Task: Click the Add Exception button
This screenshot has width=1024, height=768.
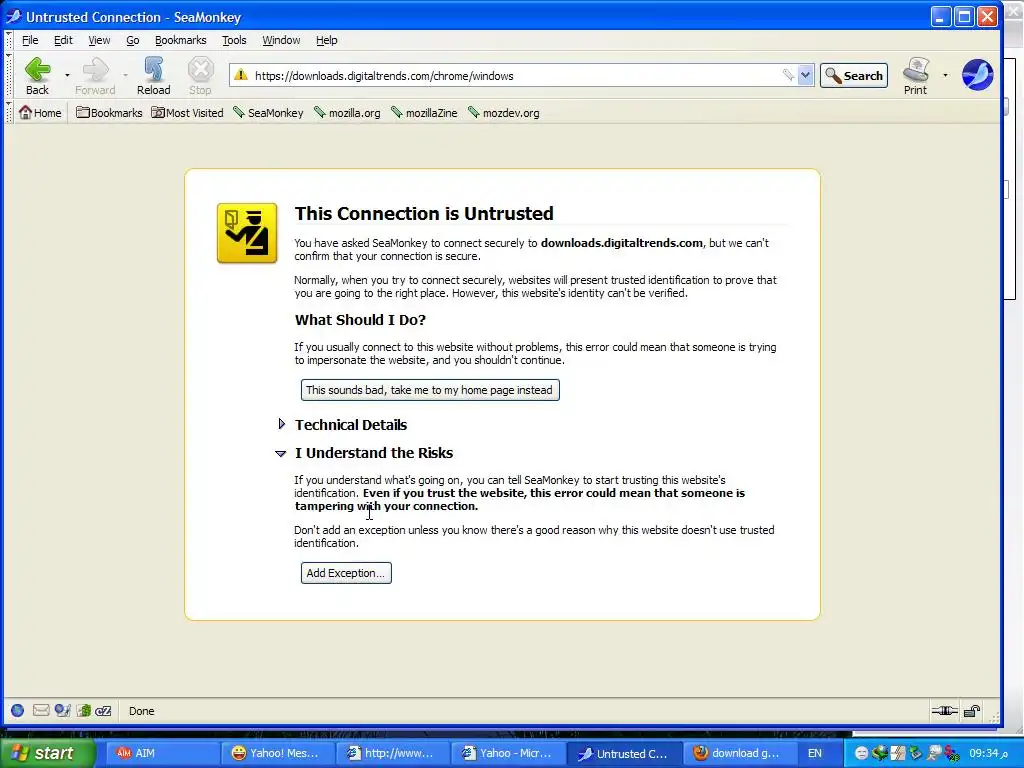Action: [346, 573]
